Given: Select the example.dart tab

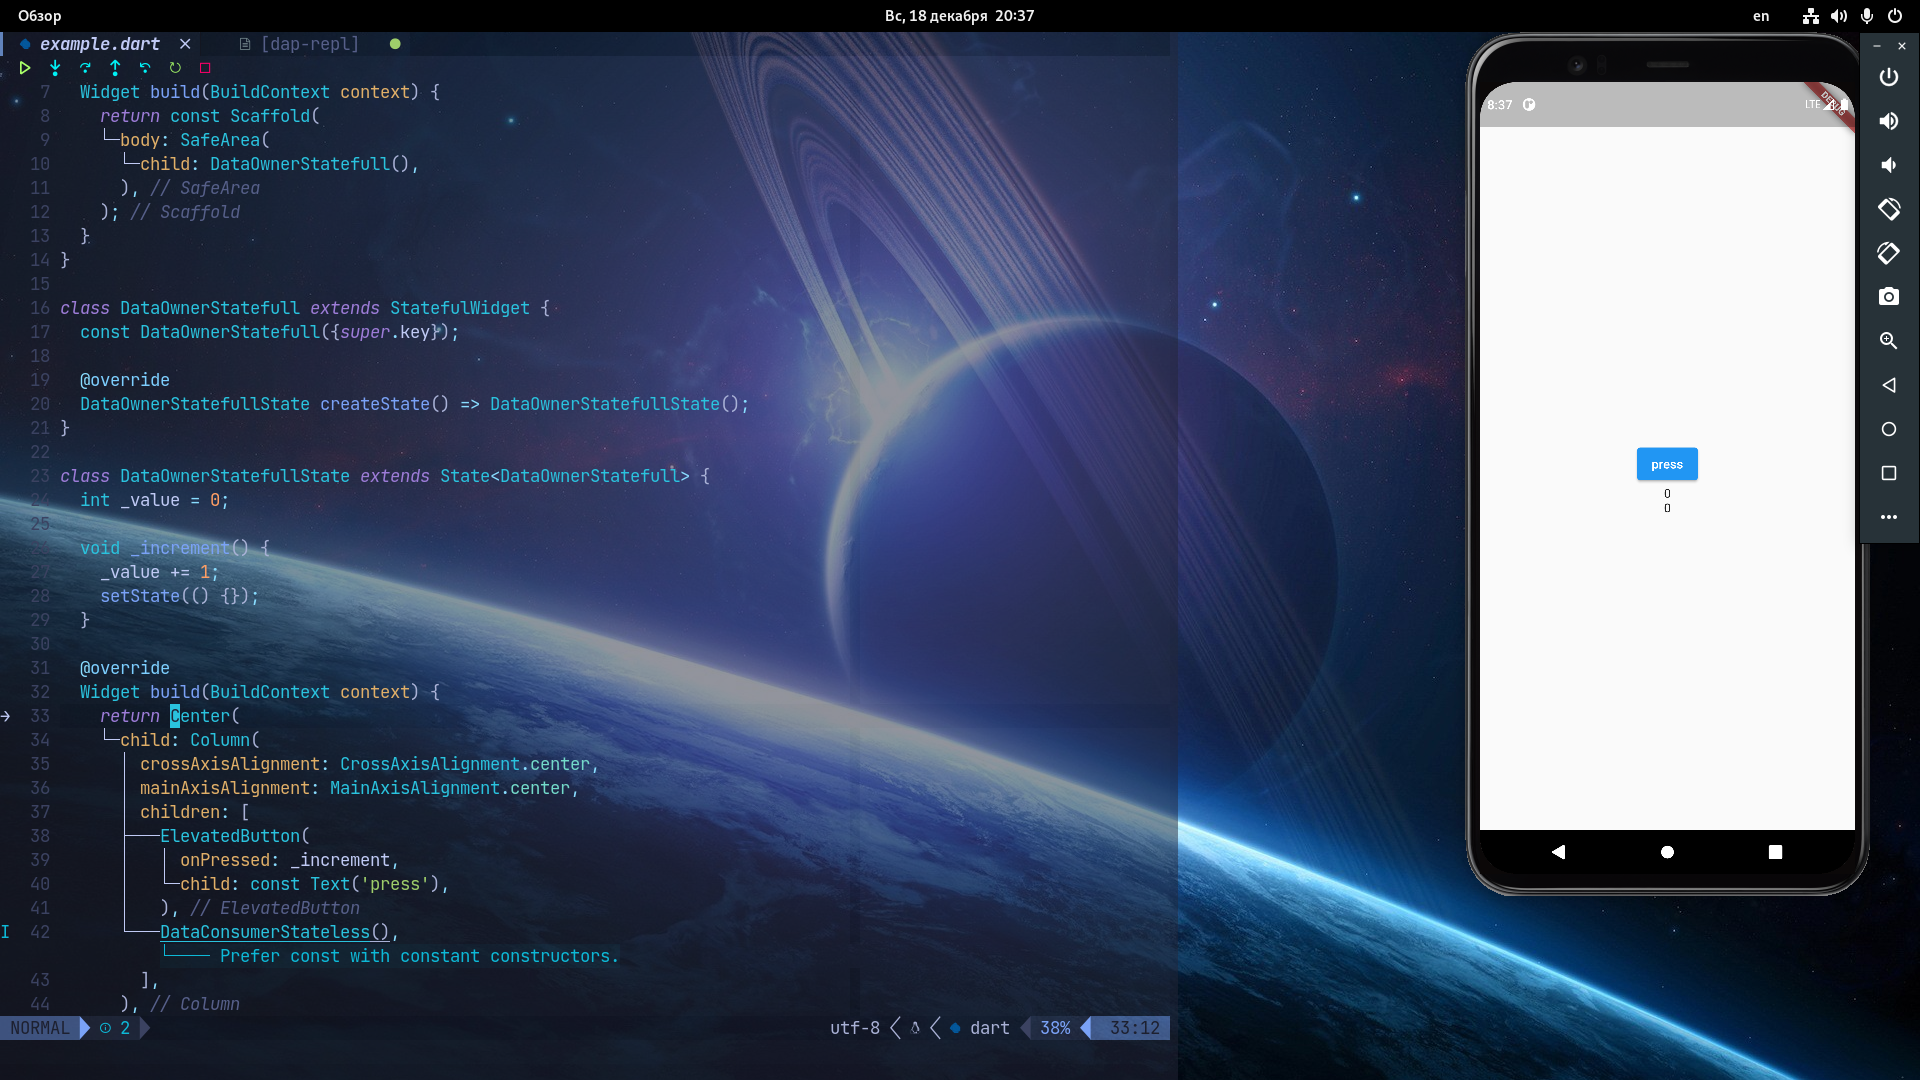Looking at the screenshot, I should coord(99,44).
